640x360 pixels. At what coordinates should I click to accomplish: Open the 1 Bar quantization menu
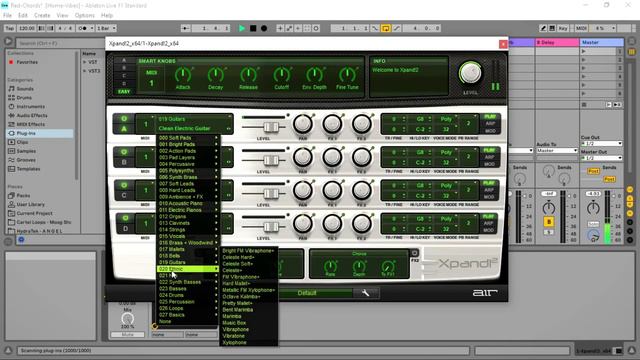pyautogui.click(x=106, y=28)
